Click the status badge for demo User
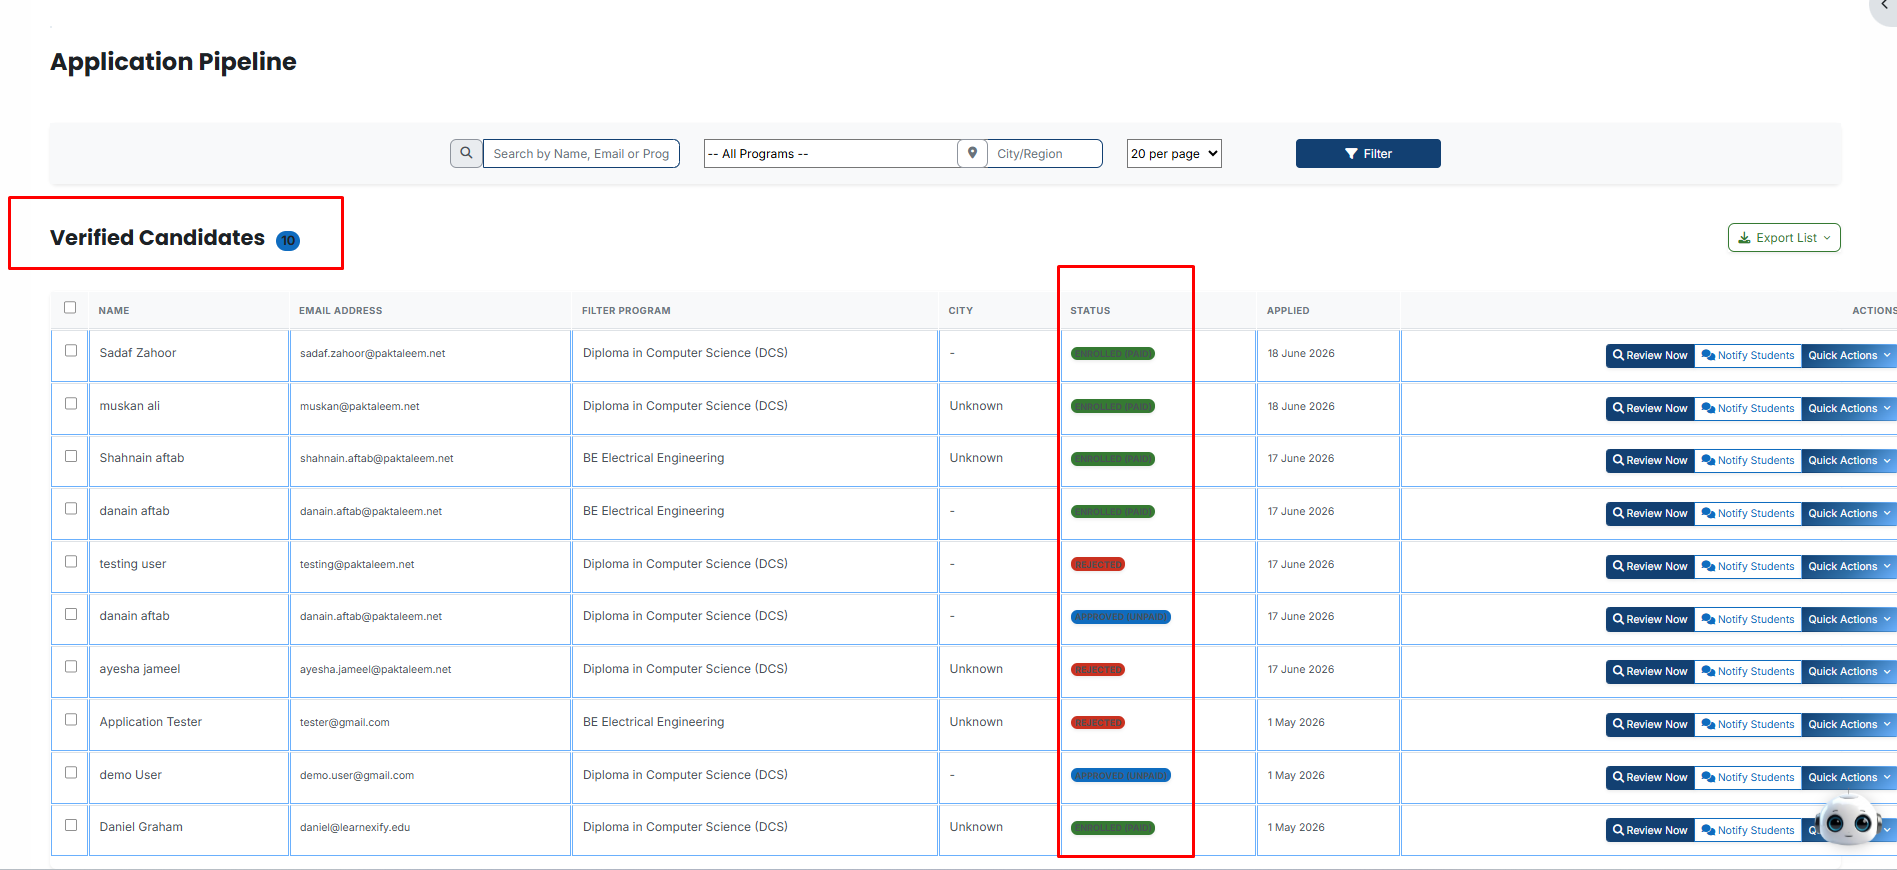1897x870 pixels. pos(1120,776)
